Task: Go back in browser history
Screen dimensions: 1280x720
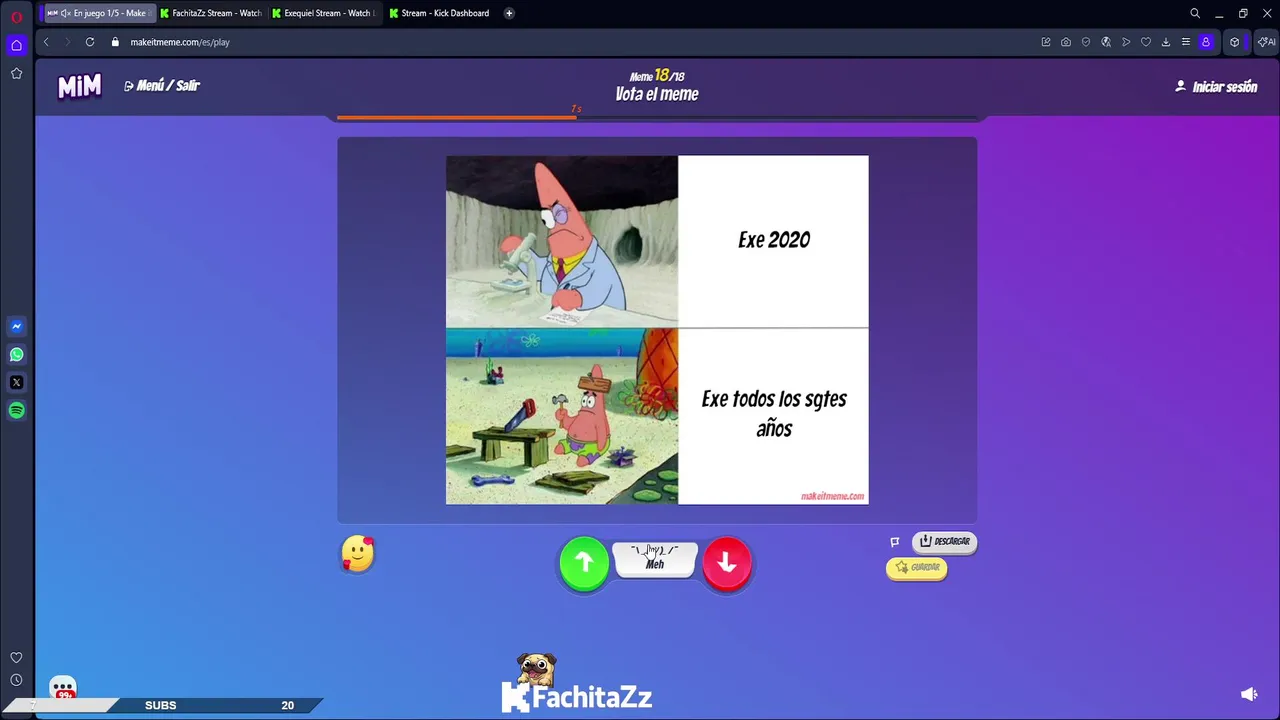Action: (x=46, y=42)
